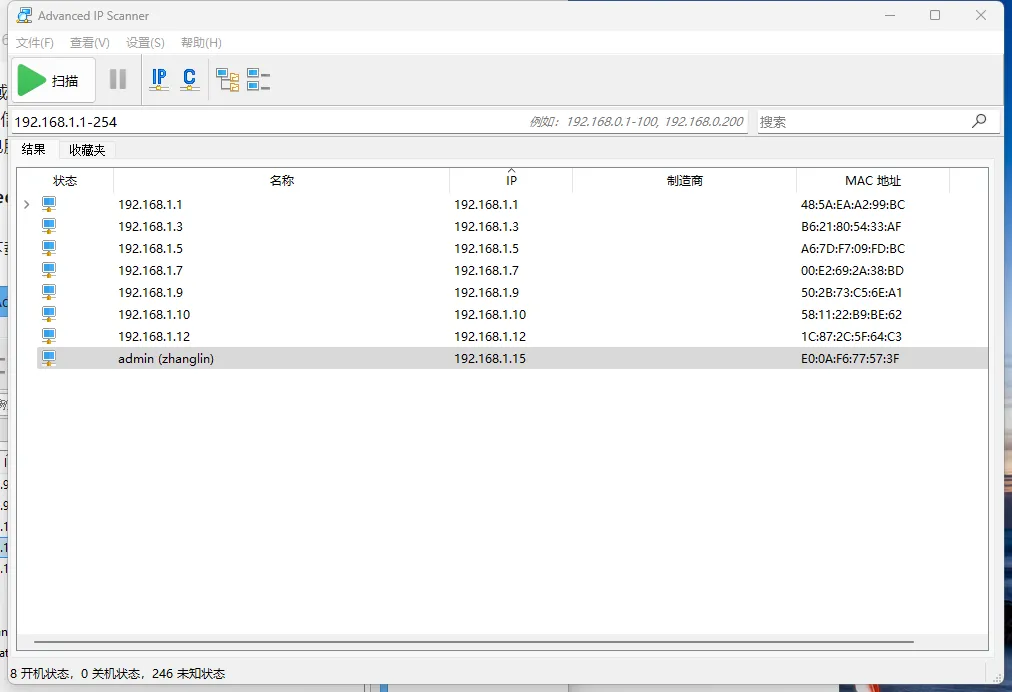Image resolution: width=1012 pixels, height=692 pixels.
Task: Select the device named admin (zhanglin)
Action: [166, 359]
